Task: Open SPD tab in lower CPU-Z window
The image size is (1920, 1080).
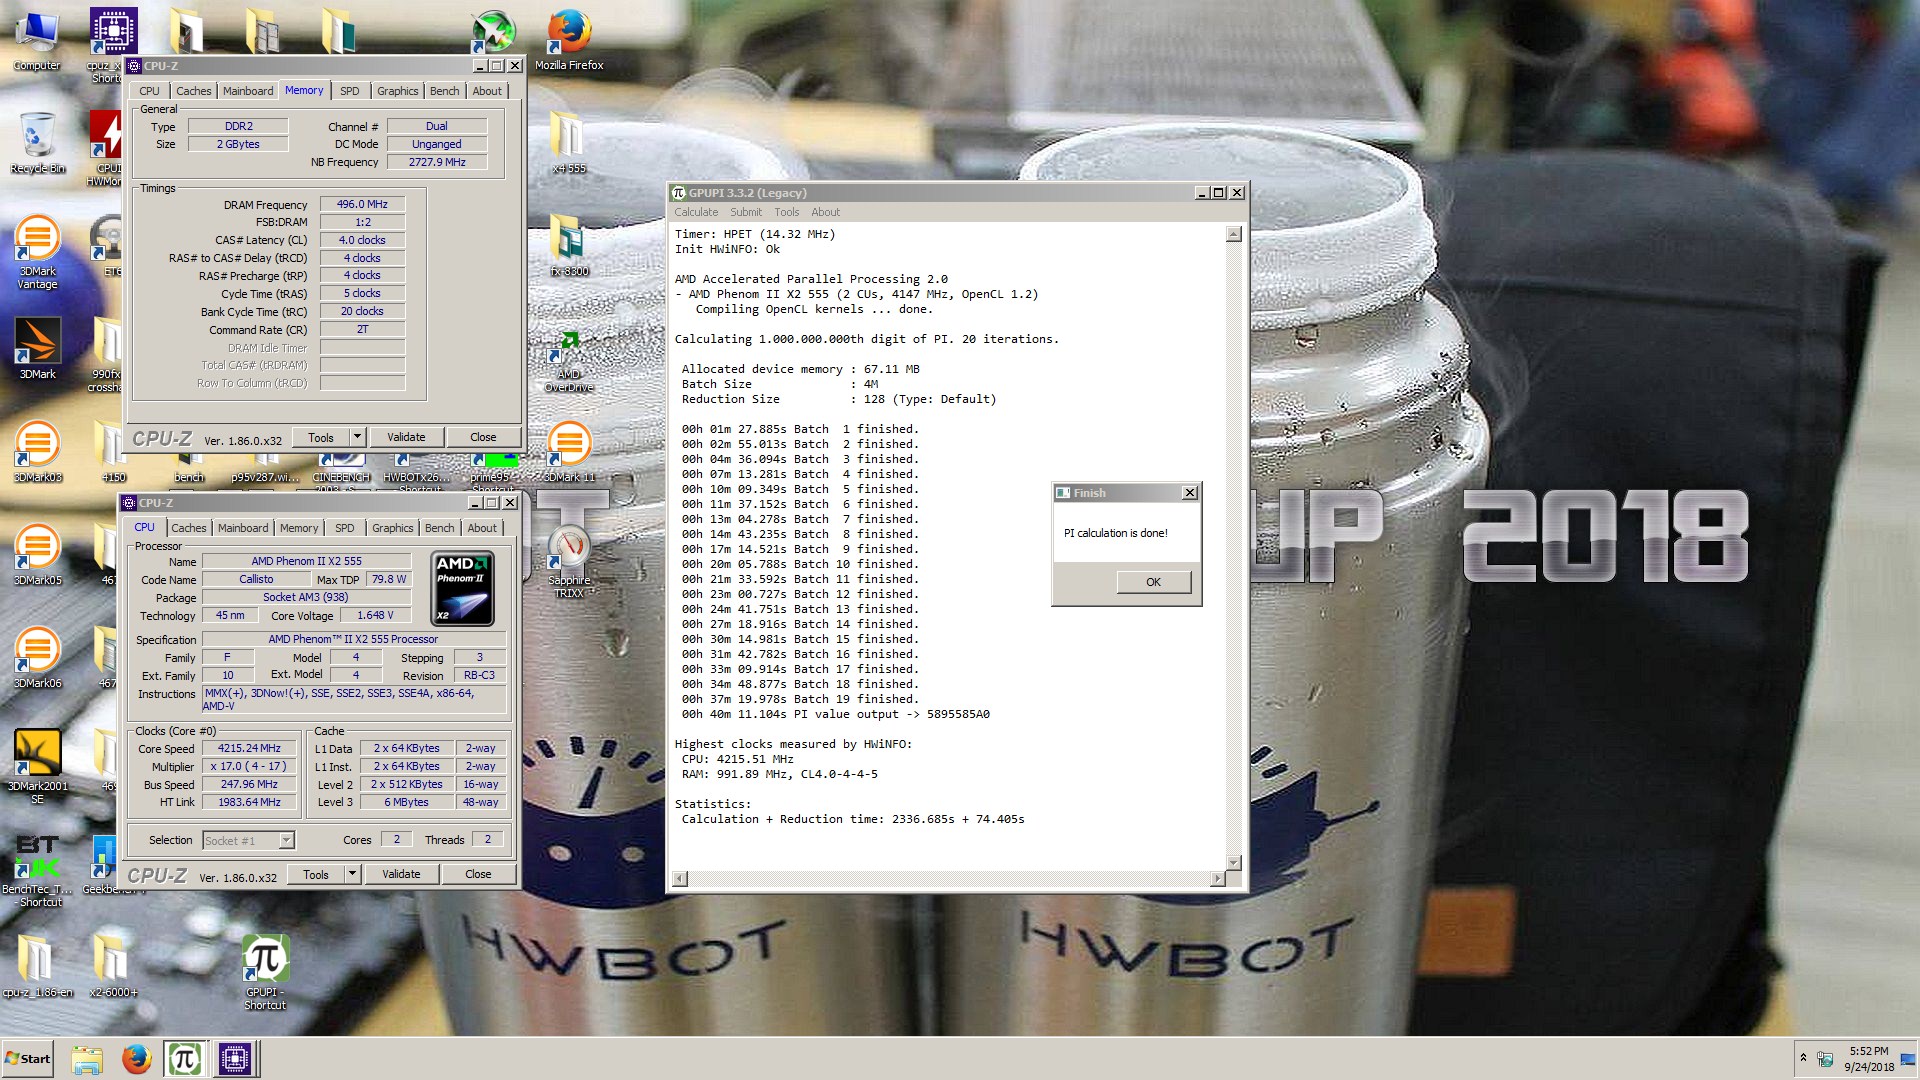Action: coord(344,528)
